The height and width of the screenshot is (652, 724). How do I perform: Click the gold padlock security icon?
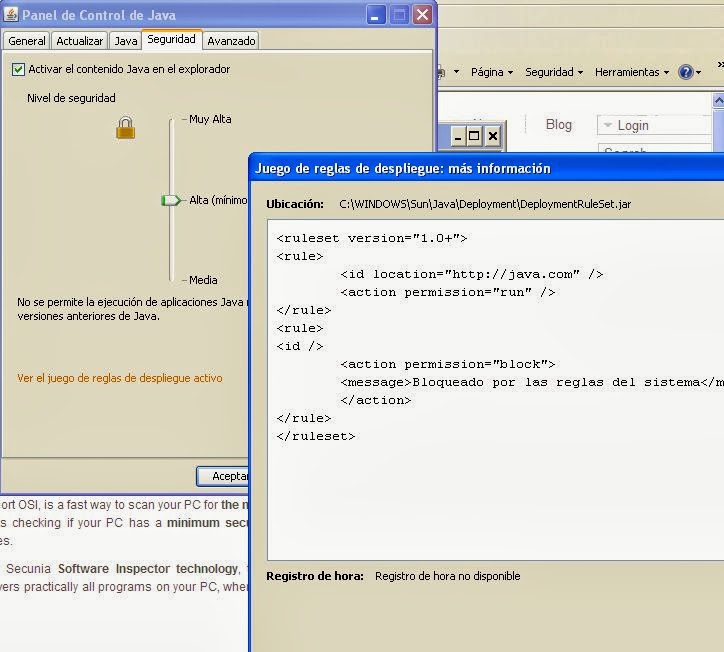(x=125, y=127)
